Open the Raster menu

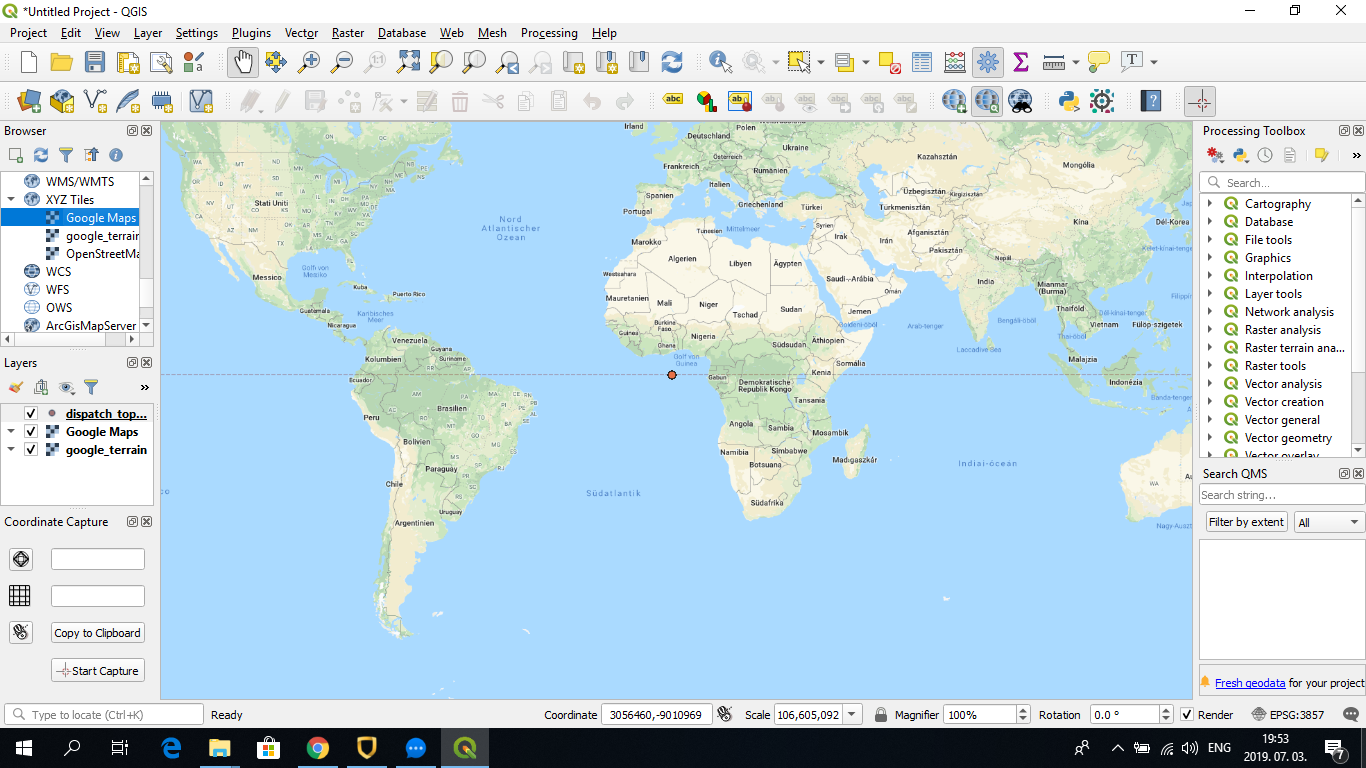(348, 33)
